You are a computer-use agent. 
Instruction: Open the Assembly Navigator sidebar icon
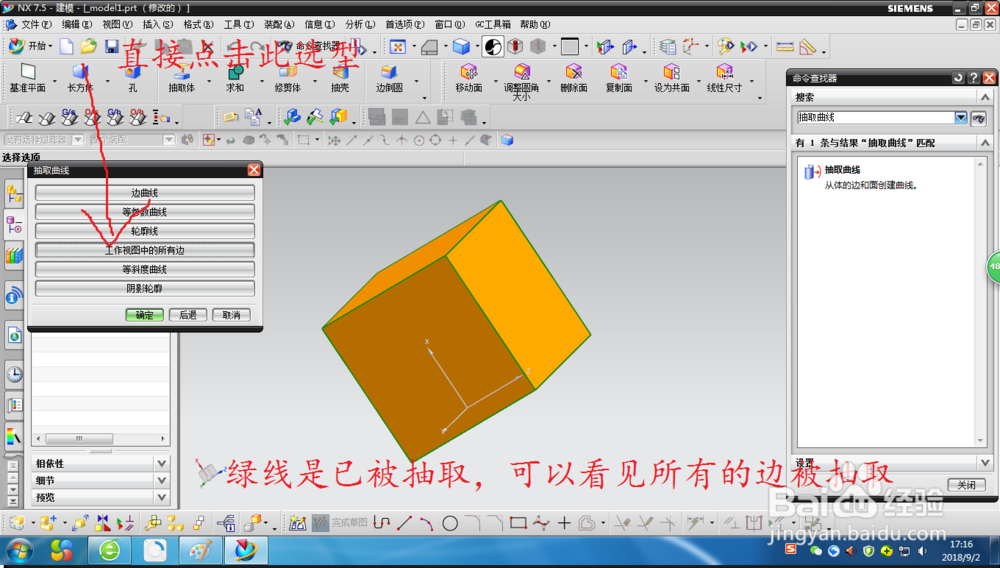(x=14, y=194)
